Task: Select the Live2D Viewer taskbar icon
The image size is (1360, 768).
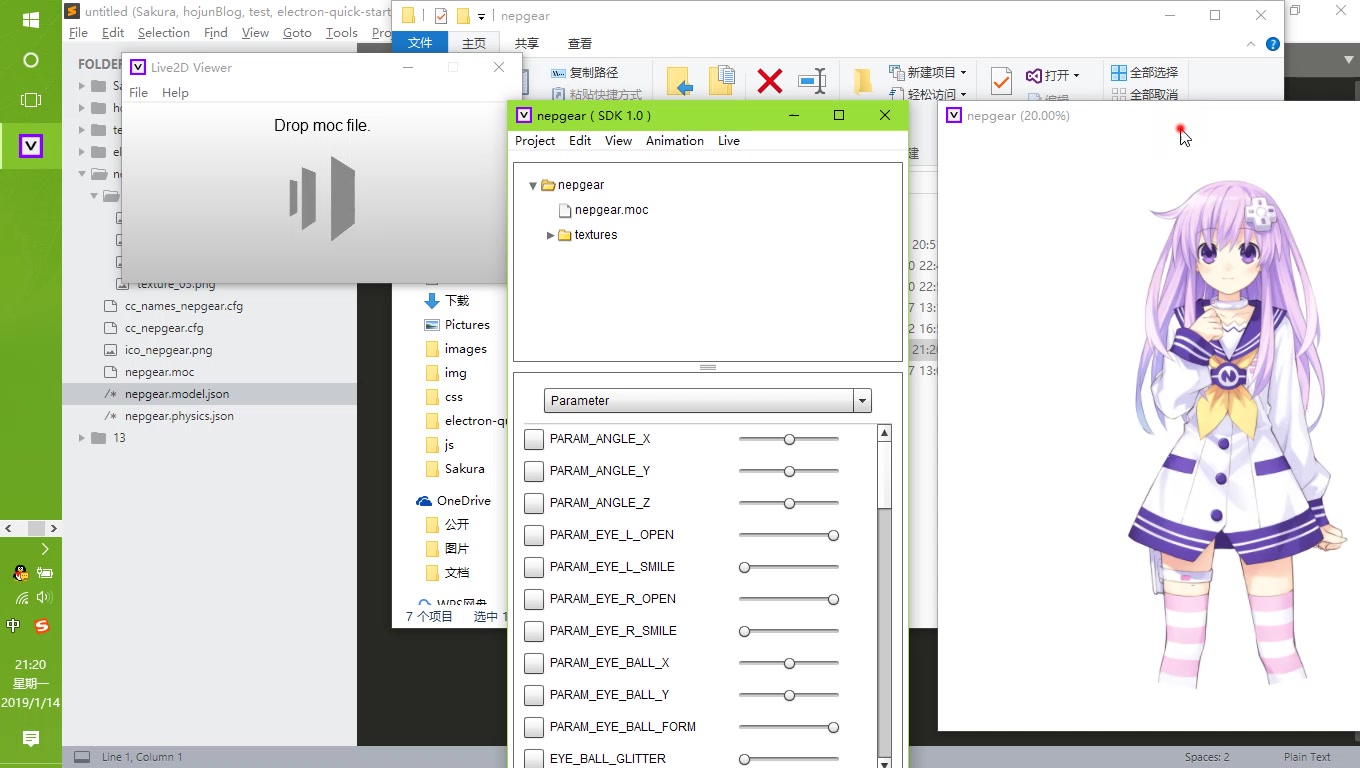Action: 31,146
